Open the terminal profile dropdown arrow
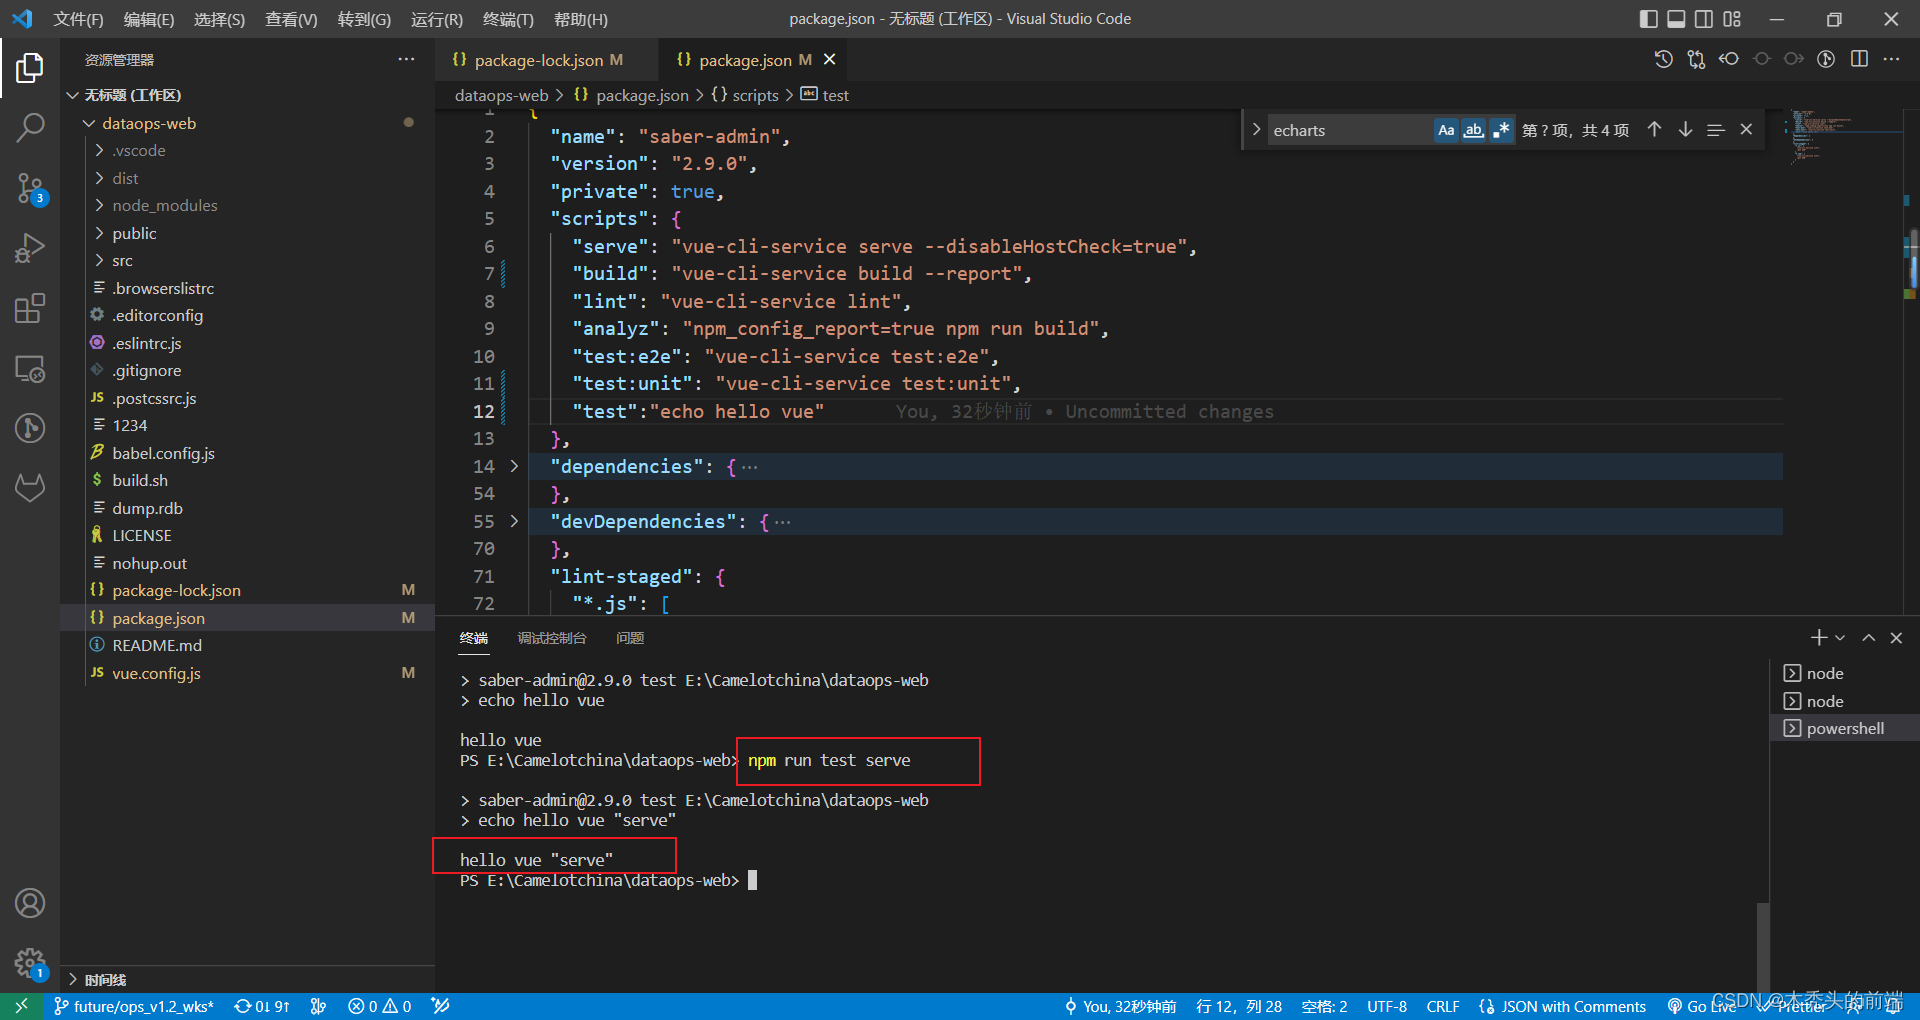Screen dimensions: 1920x1020 1840,637
